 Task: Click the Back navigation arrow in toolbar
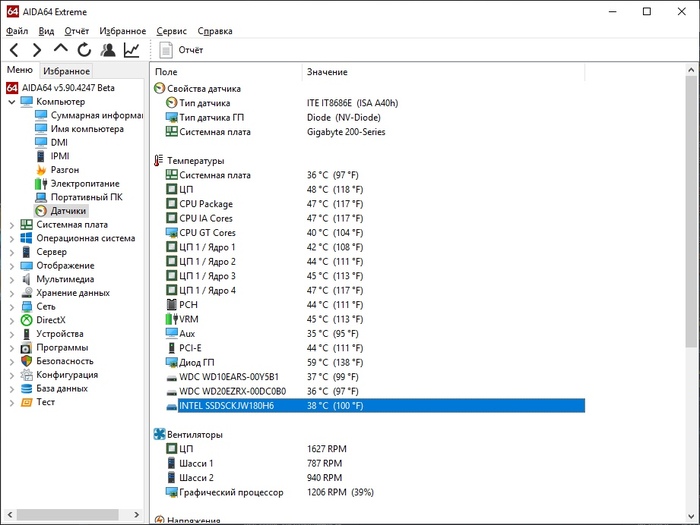13,50
